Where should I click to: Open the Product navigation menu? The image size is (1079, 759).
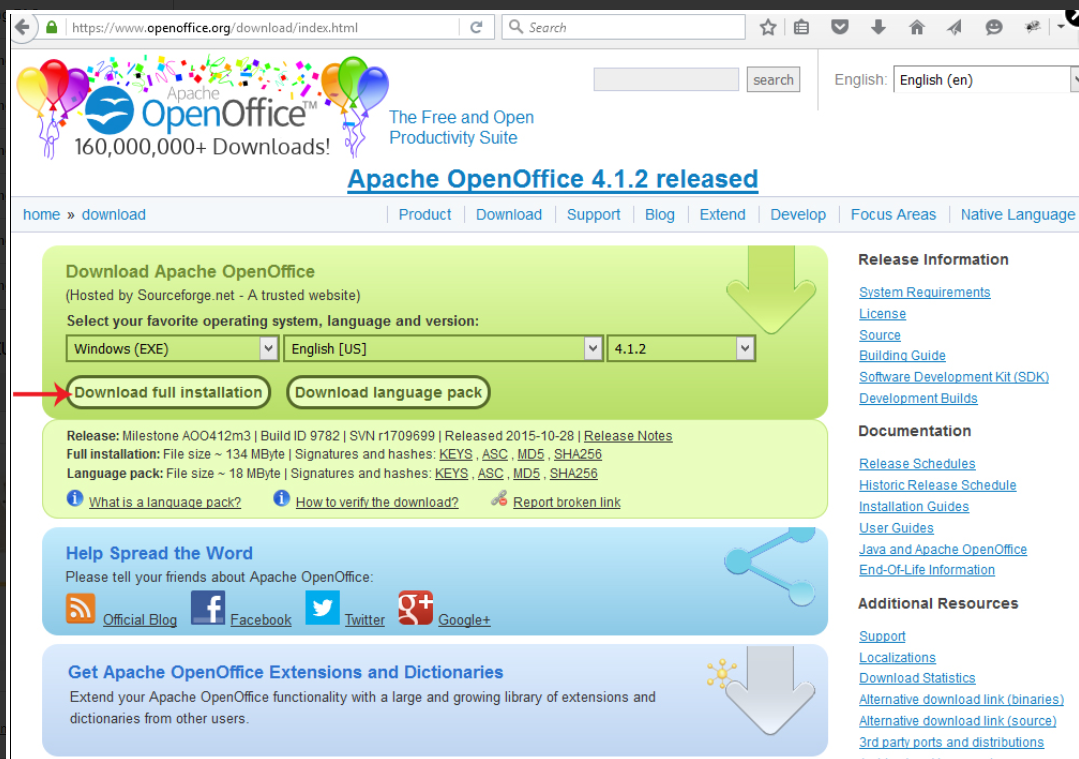coord(425,215)
